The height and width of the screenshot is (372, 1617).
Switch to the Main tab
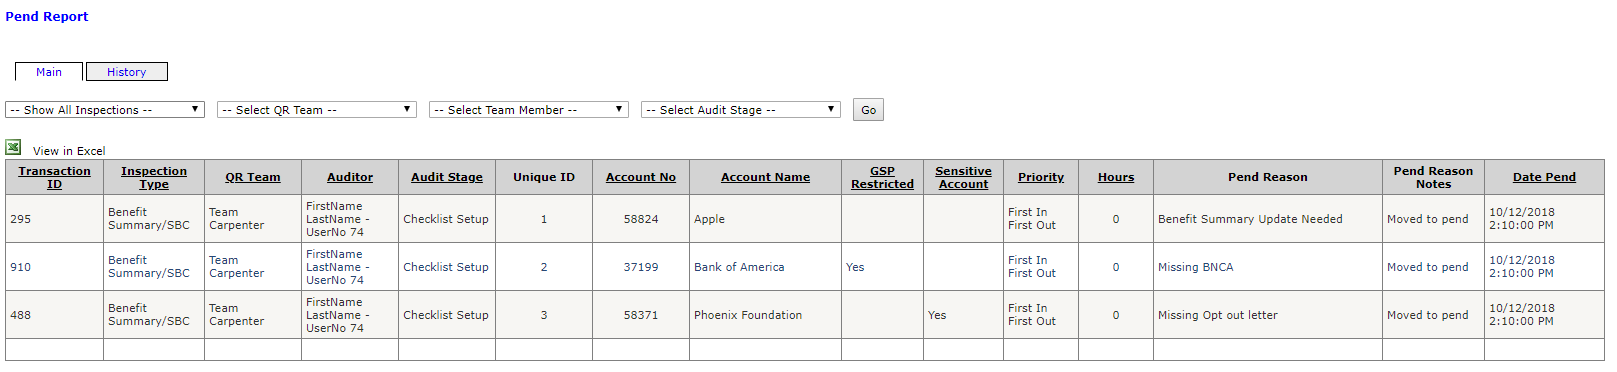(x=49, y=72)
